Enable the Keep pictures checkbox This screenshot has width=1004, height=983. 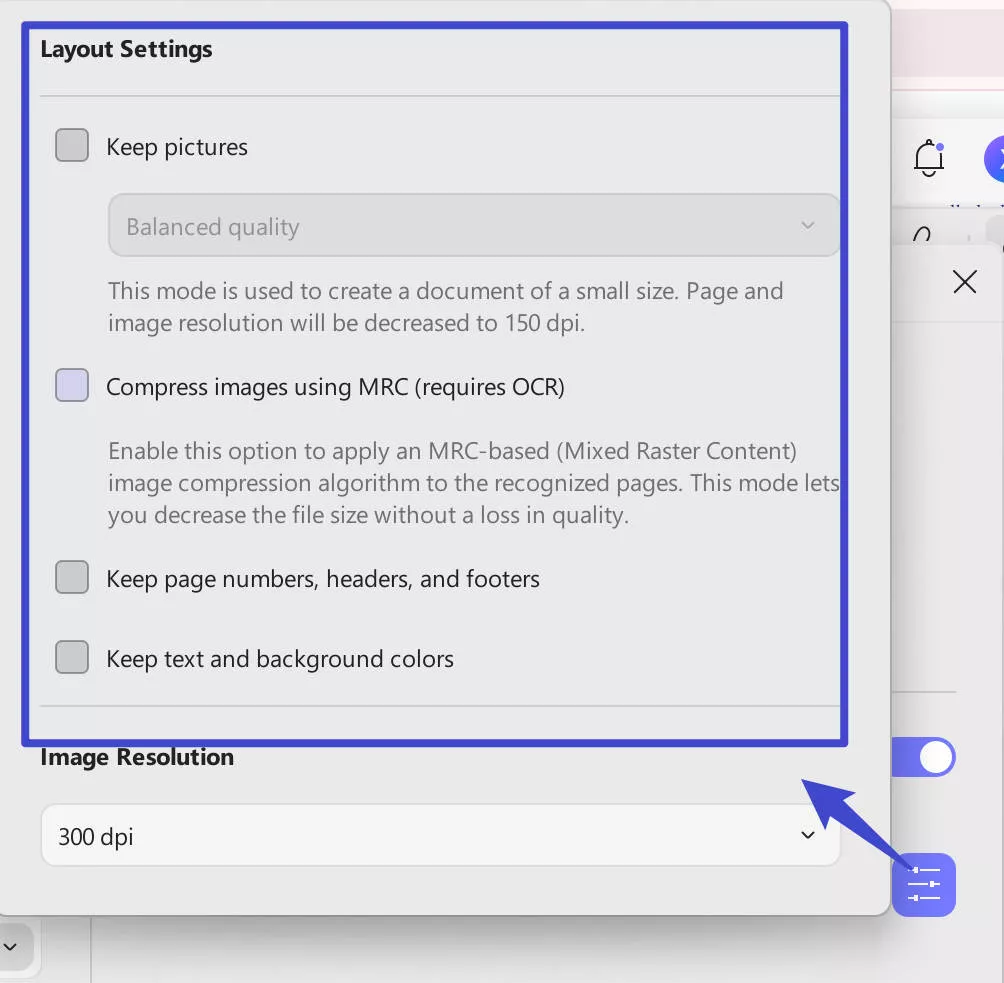pyautogui.click(x=72, y=146)
